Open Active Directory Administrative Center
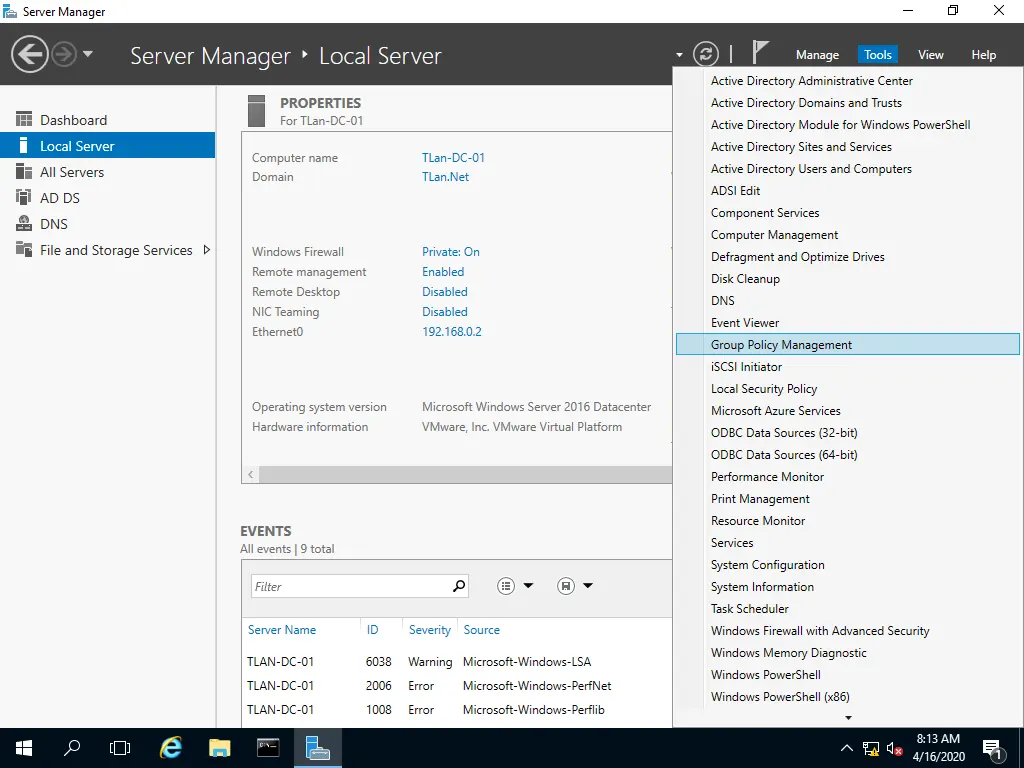 point(848,81)
